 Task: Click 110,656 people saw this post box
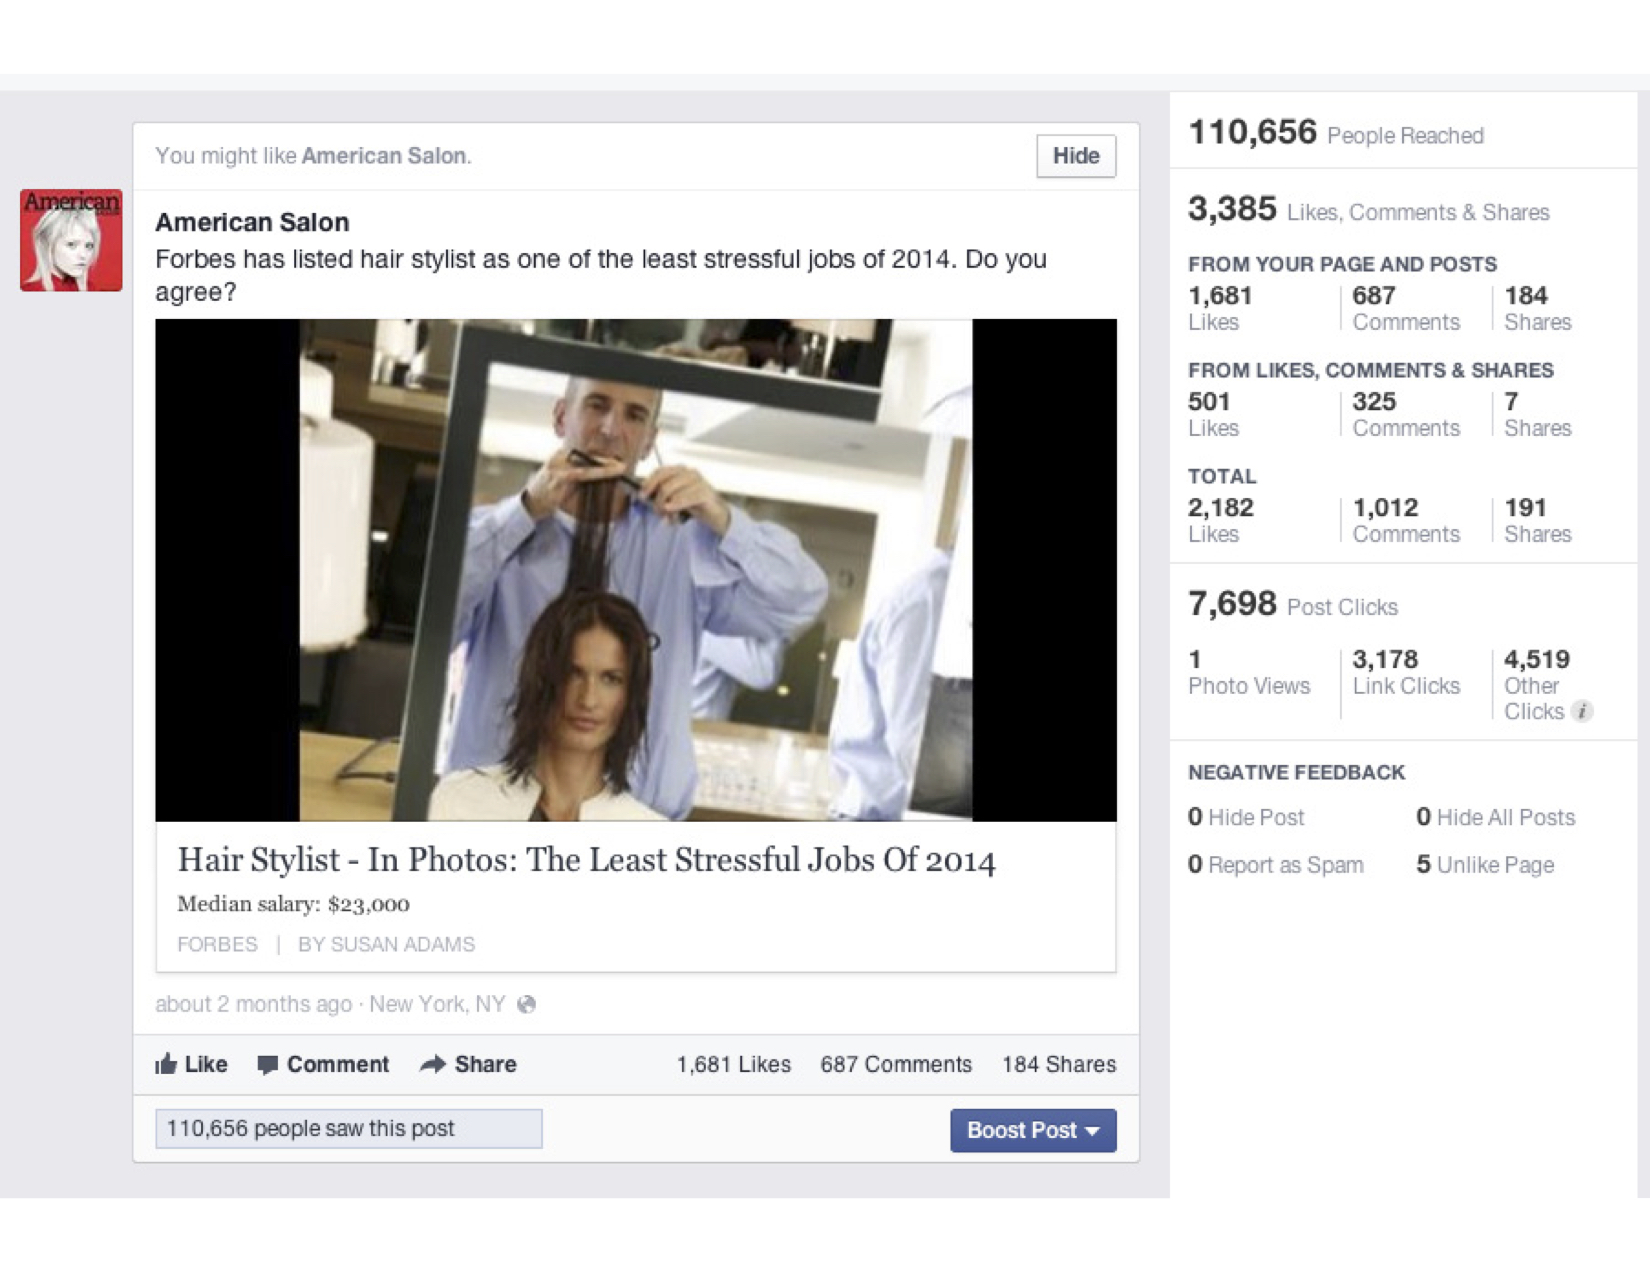[349, 1129]
